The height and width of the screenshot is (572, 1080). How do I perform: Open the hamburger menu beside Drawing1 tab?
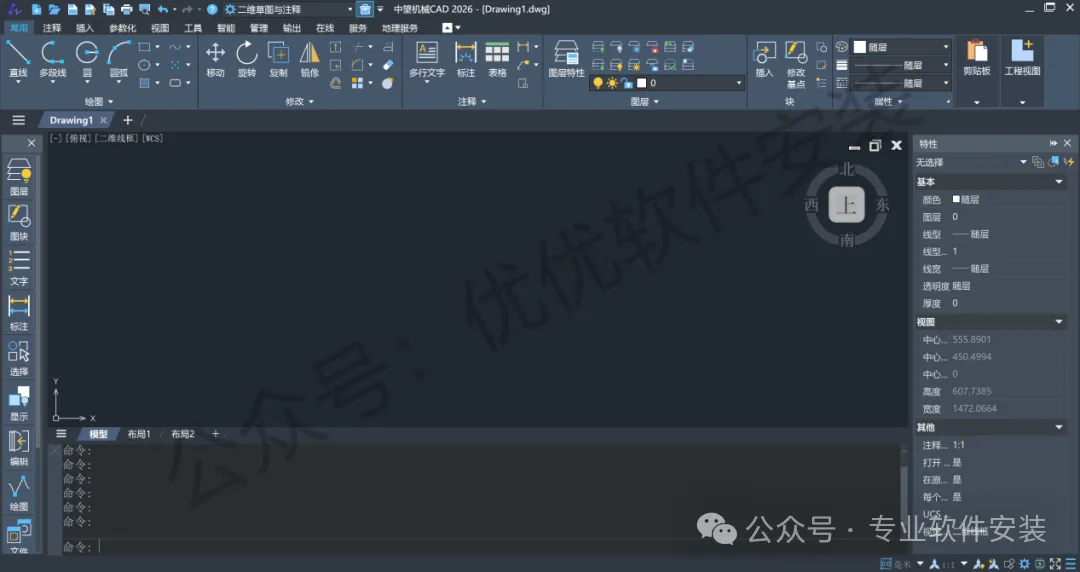19,120
